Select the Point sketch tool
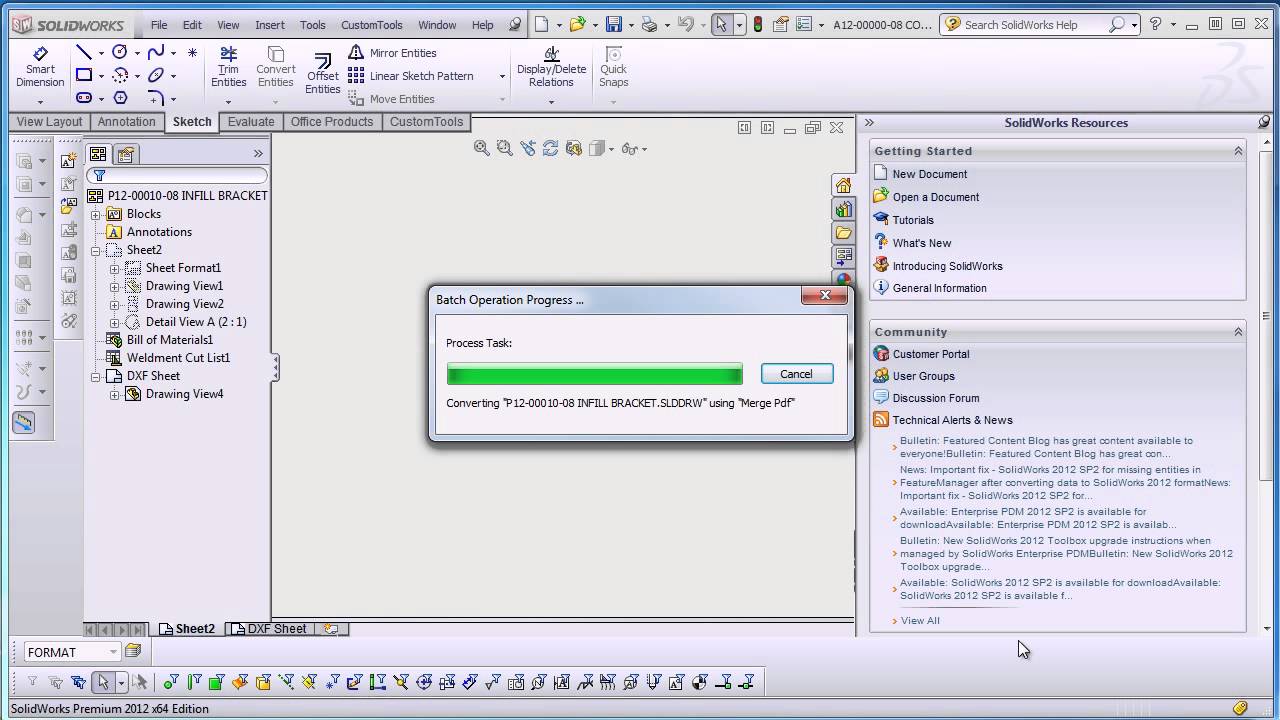This screenshot has width=1280, height=720. coord(192,52)
